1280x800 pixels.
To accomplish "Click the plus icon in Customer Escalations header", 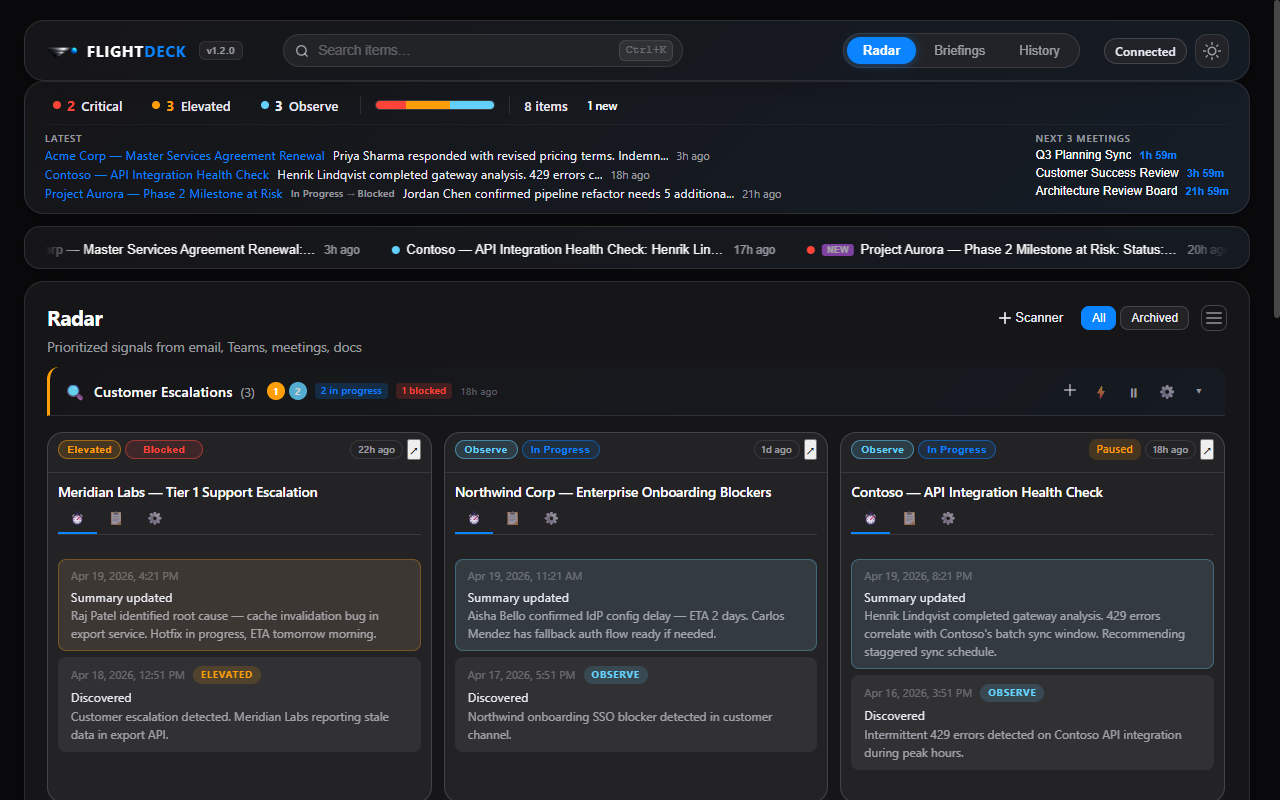I will click(x=1070, y=391).
